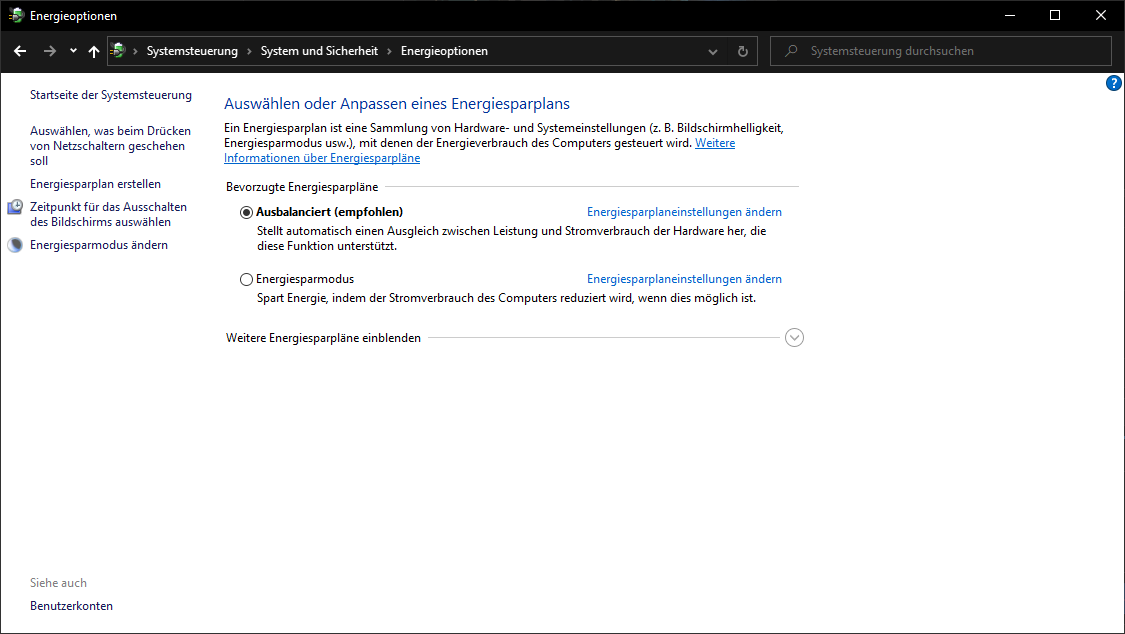Open recent locations dropdown arrow

[73, 51]
